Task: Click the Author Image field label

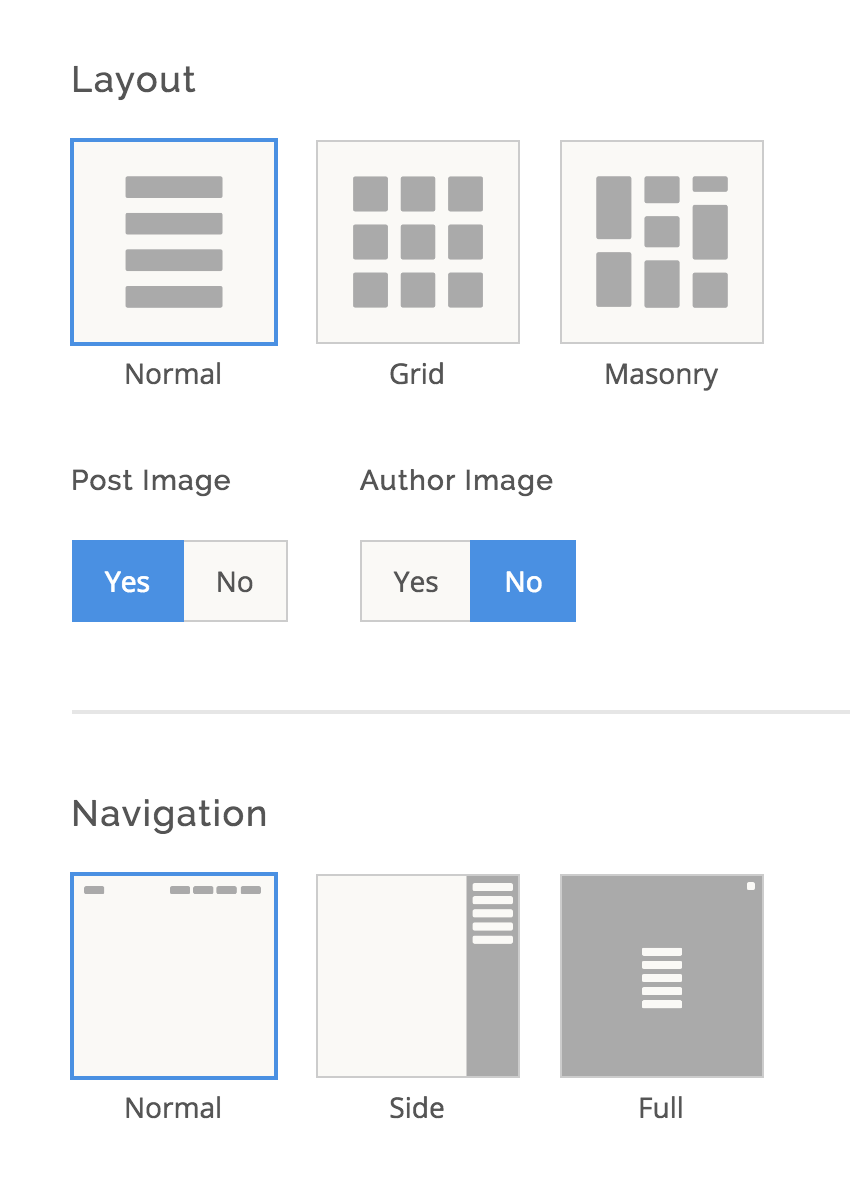Action: (457, 481)
